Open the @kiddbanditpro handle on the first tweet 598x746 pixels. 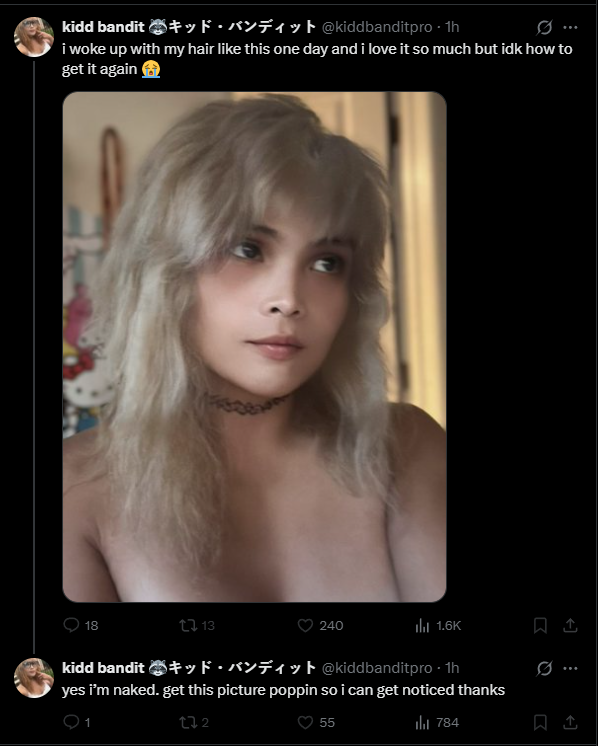point(377,27)
